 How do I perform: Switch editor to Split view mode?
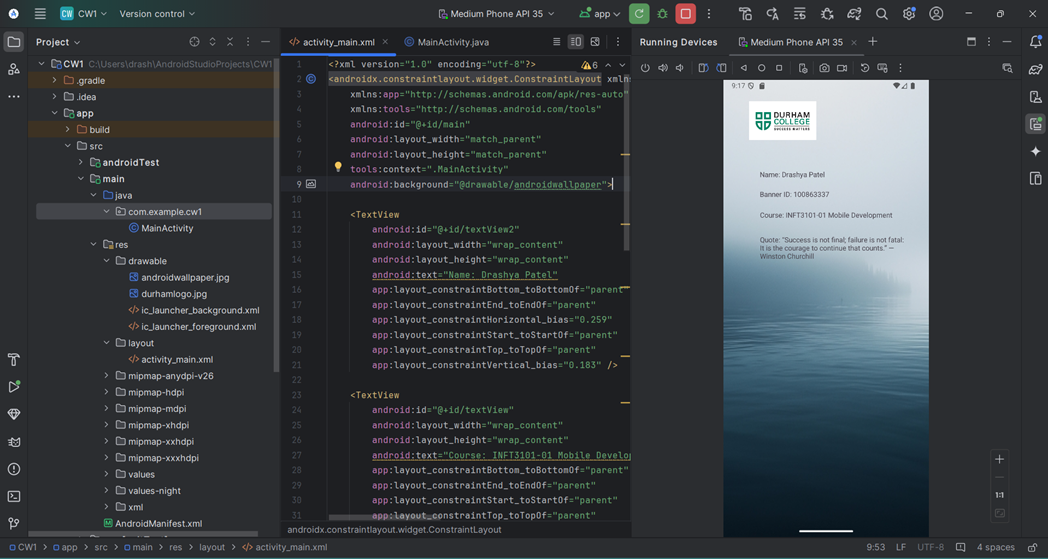(575, 41)
